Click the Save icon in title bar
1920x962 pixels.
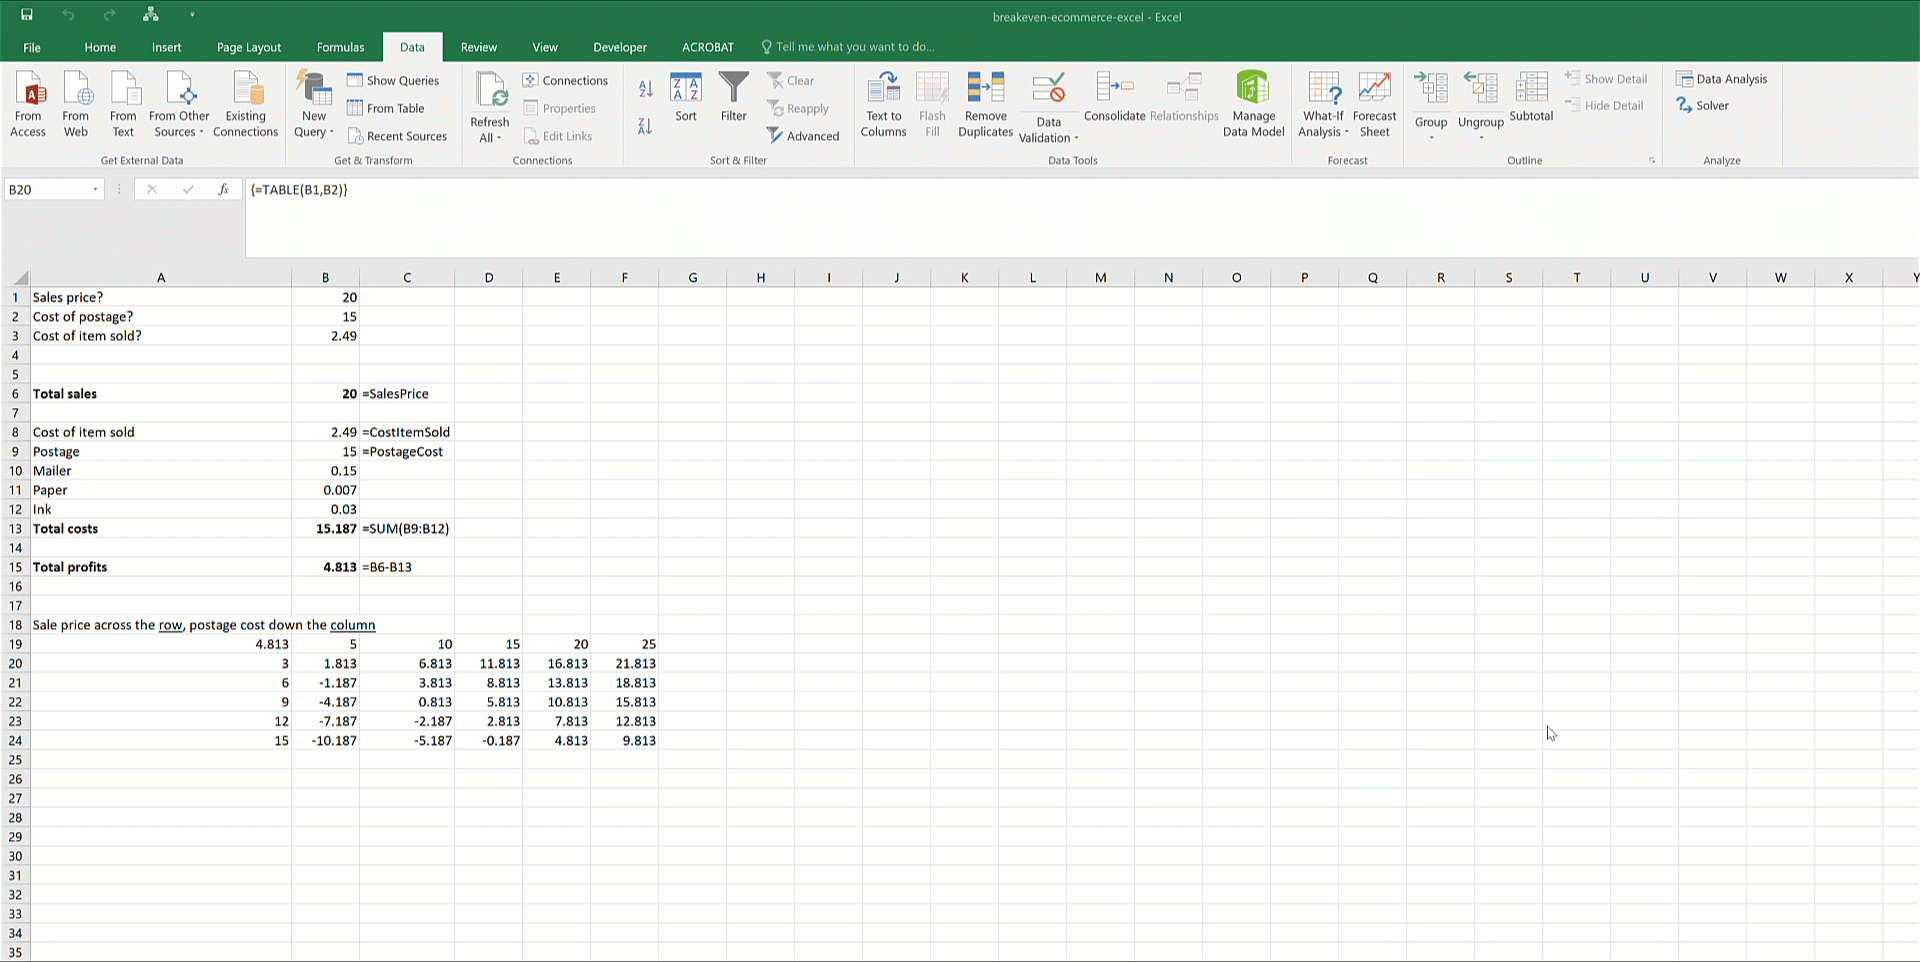(27, 15)
